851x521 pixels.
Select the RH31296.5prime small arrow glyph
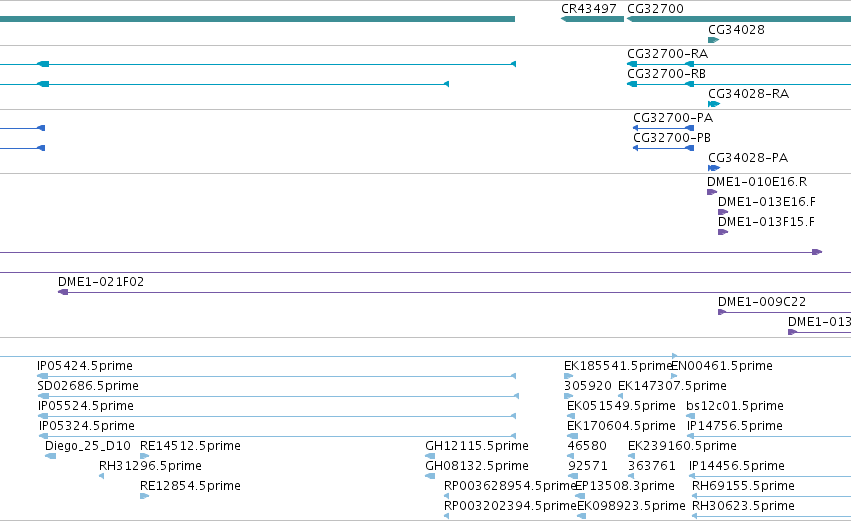[101, 476]
